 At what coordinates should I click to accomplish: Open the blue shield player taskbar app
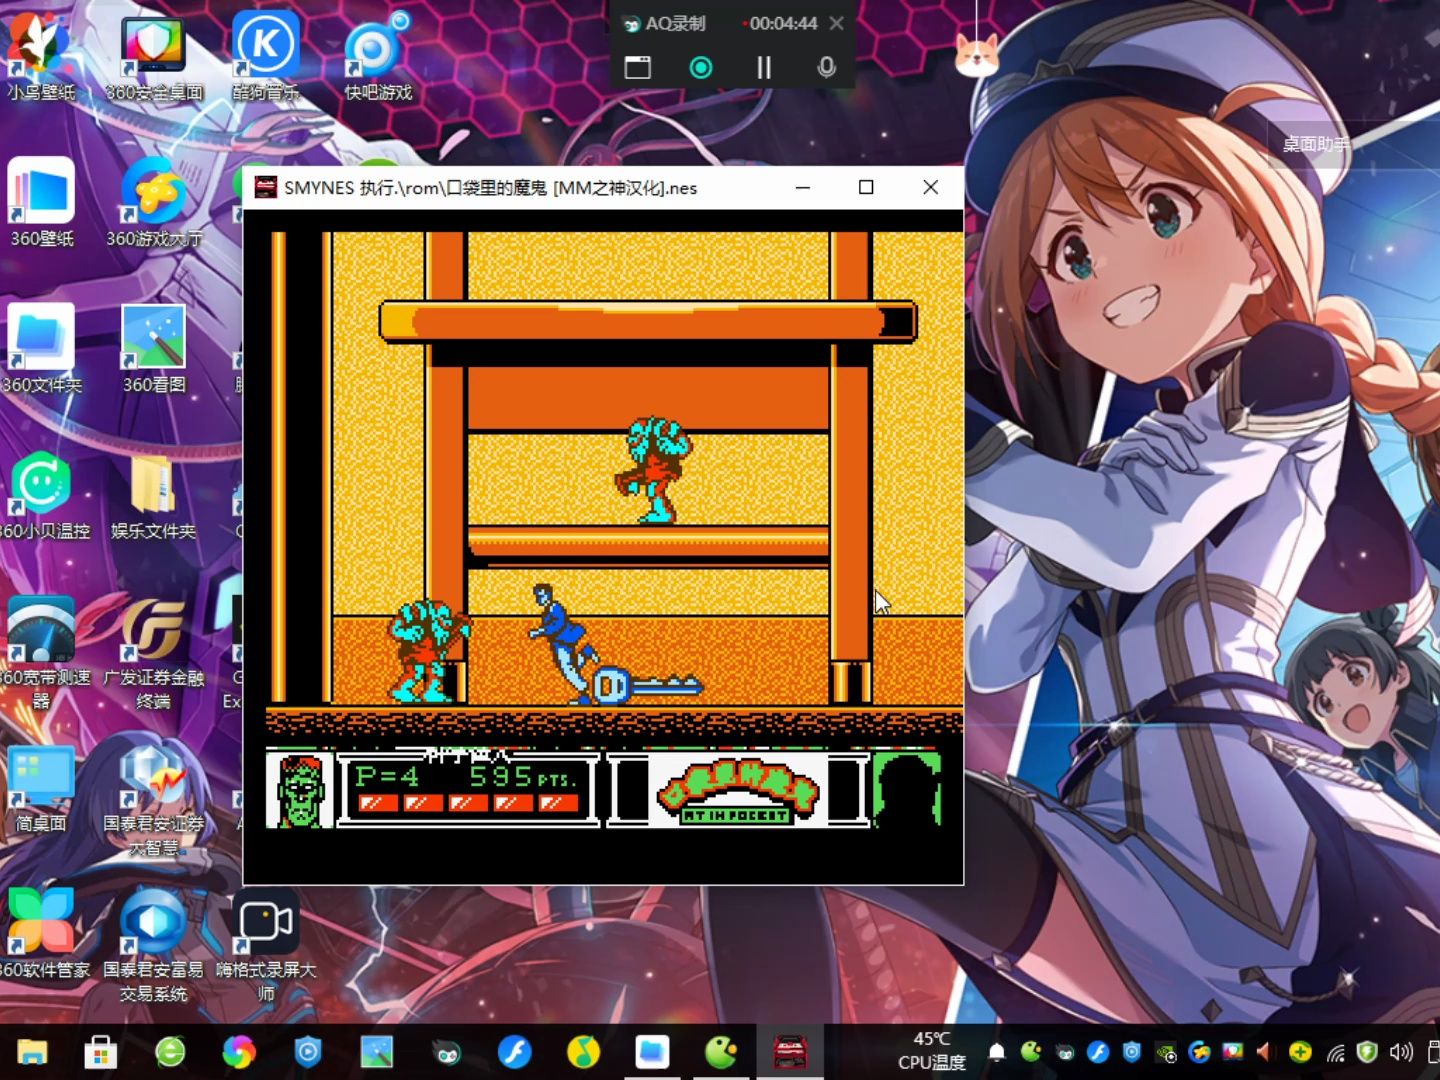coord(308,1052)
